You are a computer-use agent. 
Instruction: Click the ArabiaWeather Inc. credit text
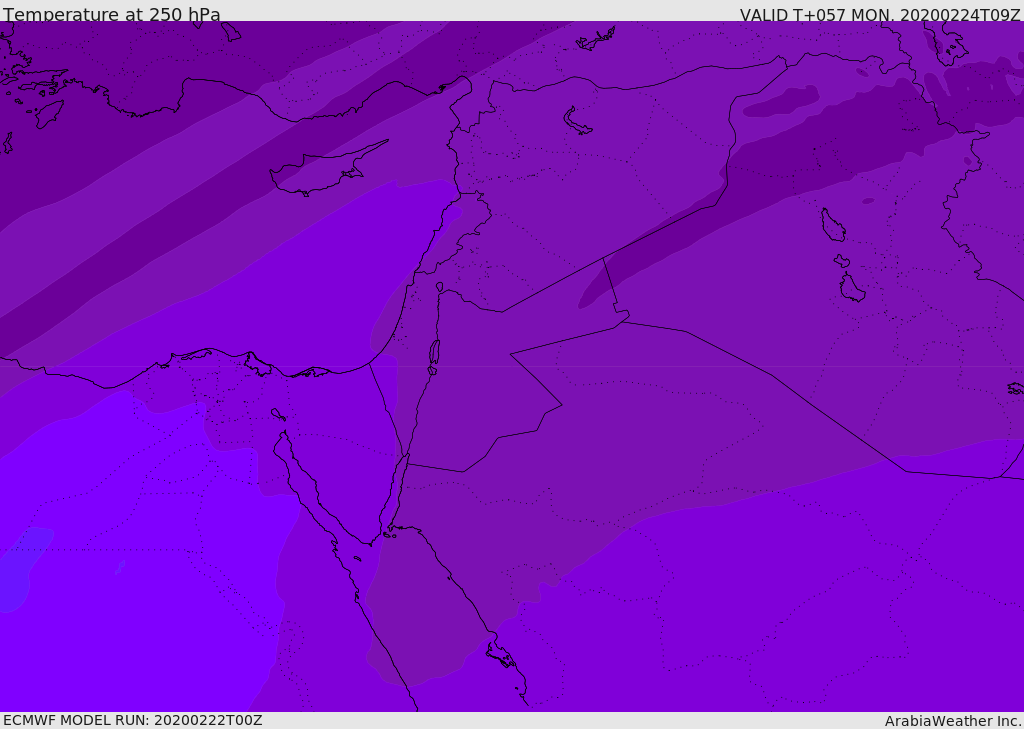pos(952,721)
